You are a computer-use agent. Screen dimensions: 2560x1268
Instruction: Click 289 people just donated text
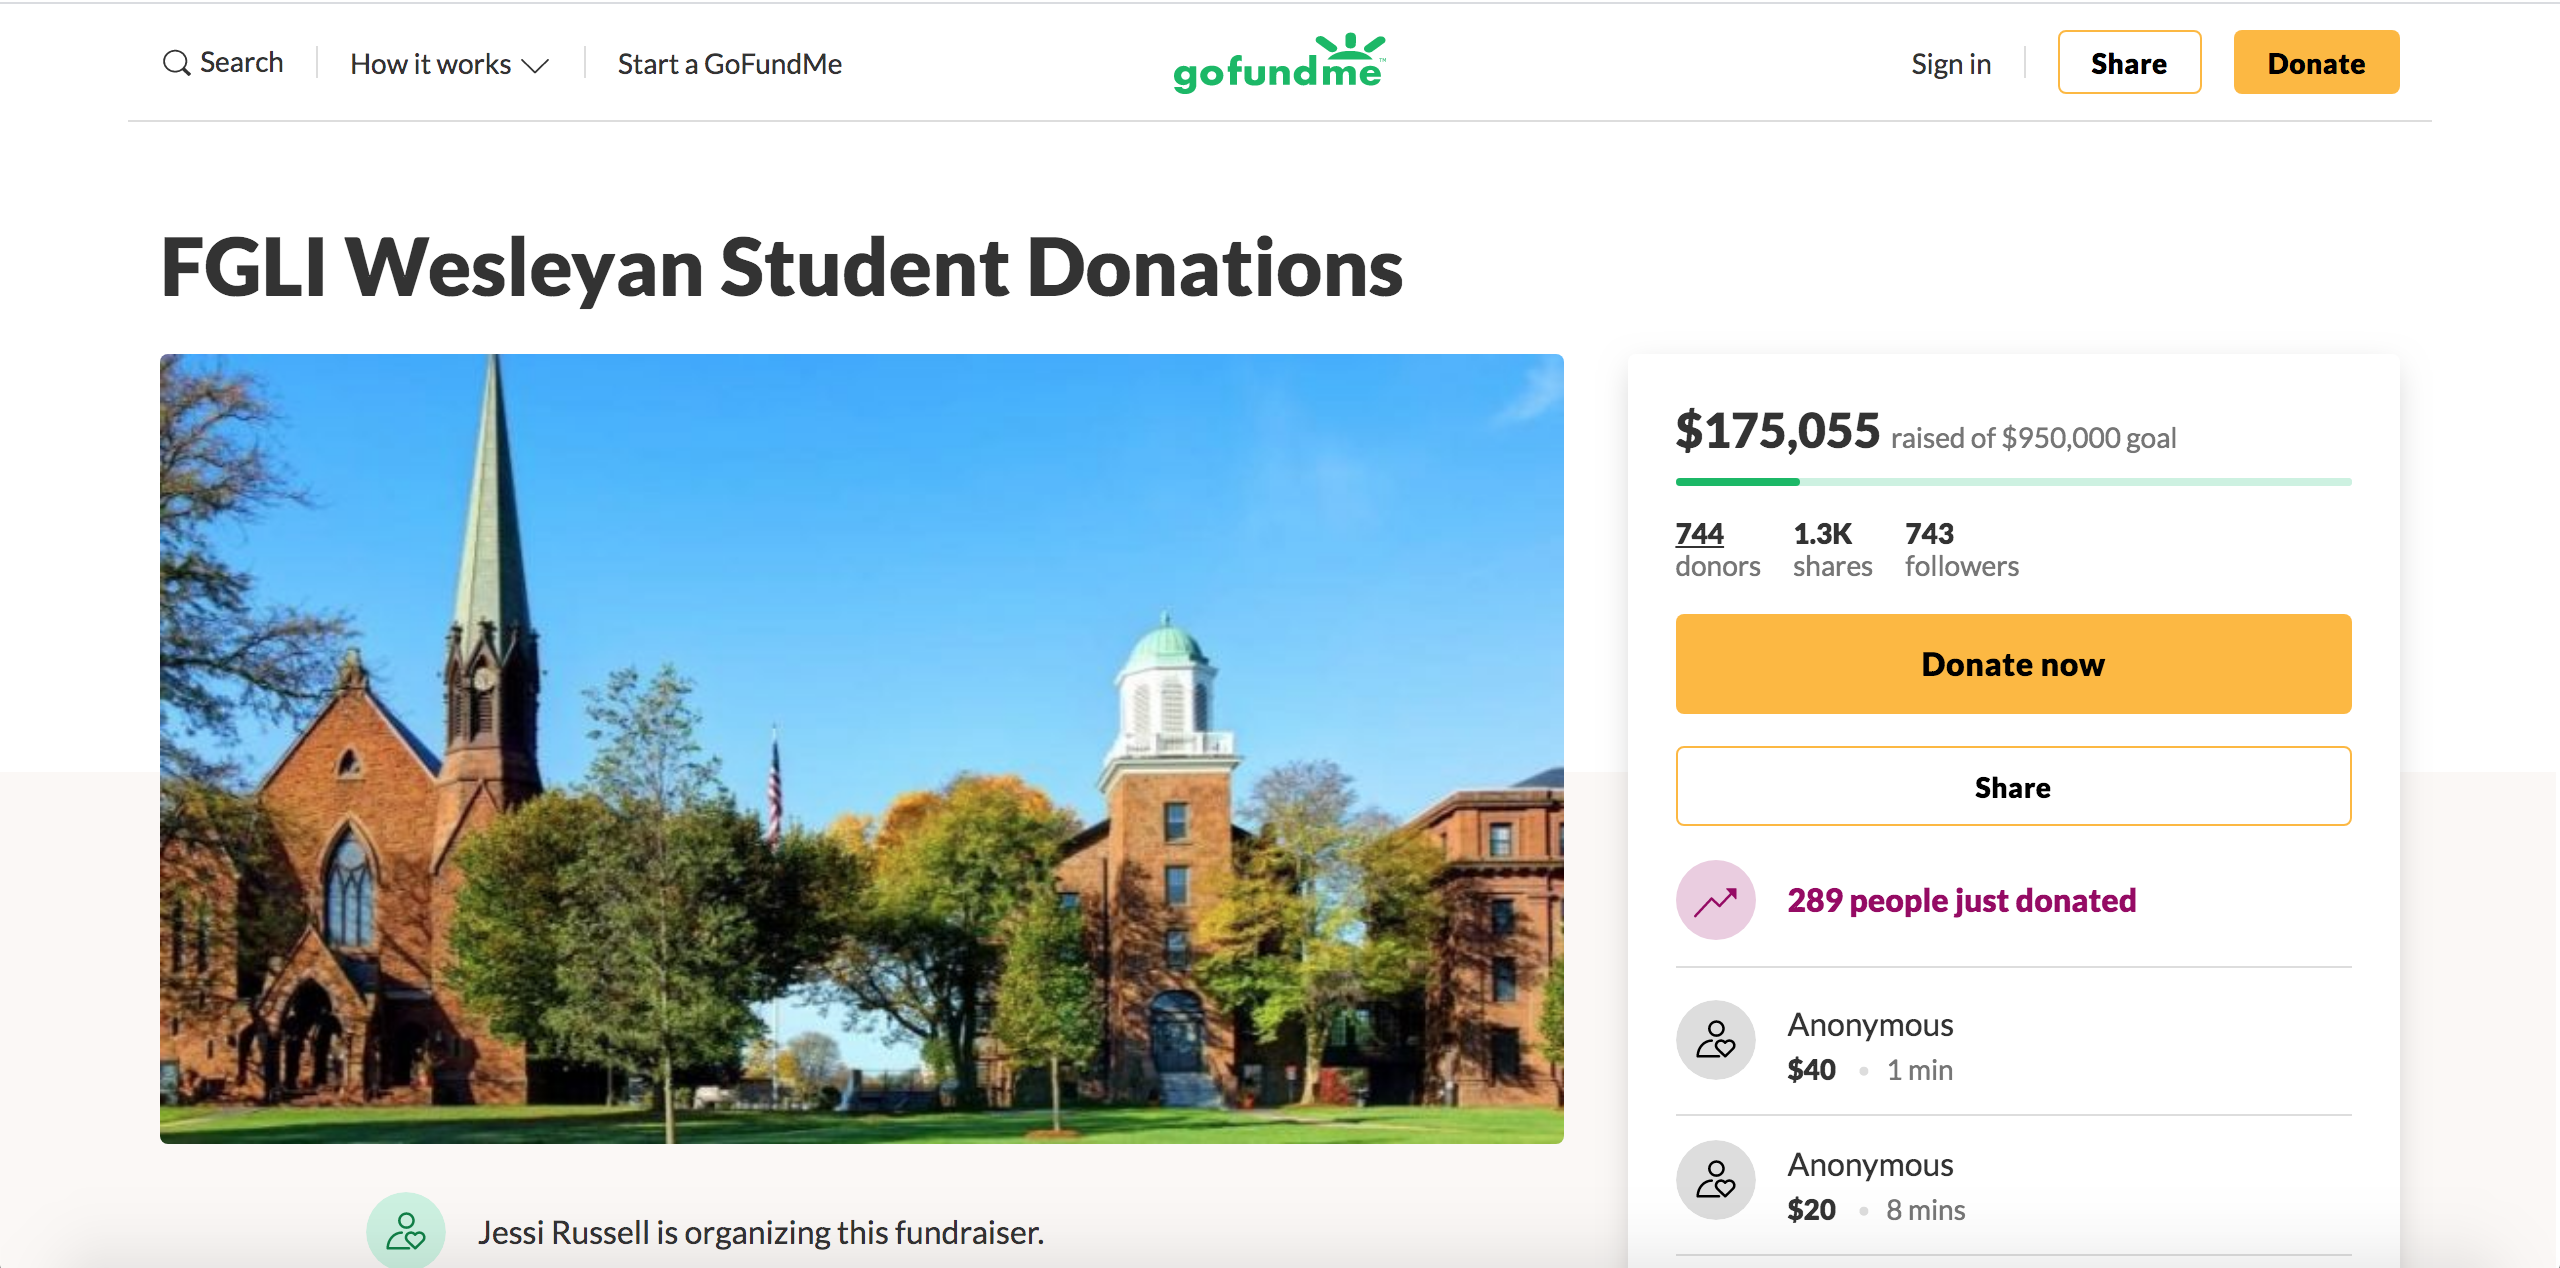1961,900
